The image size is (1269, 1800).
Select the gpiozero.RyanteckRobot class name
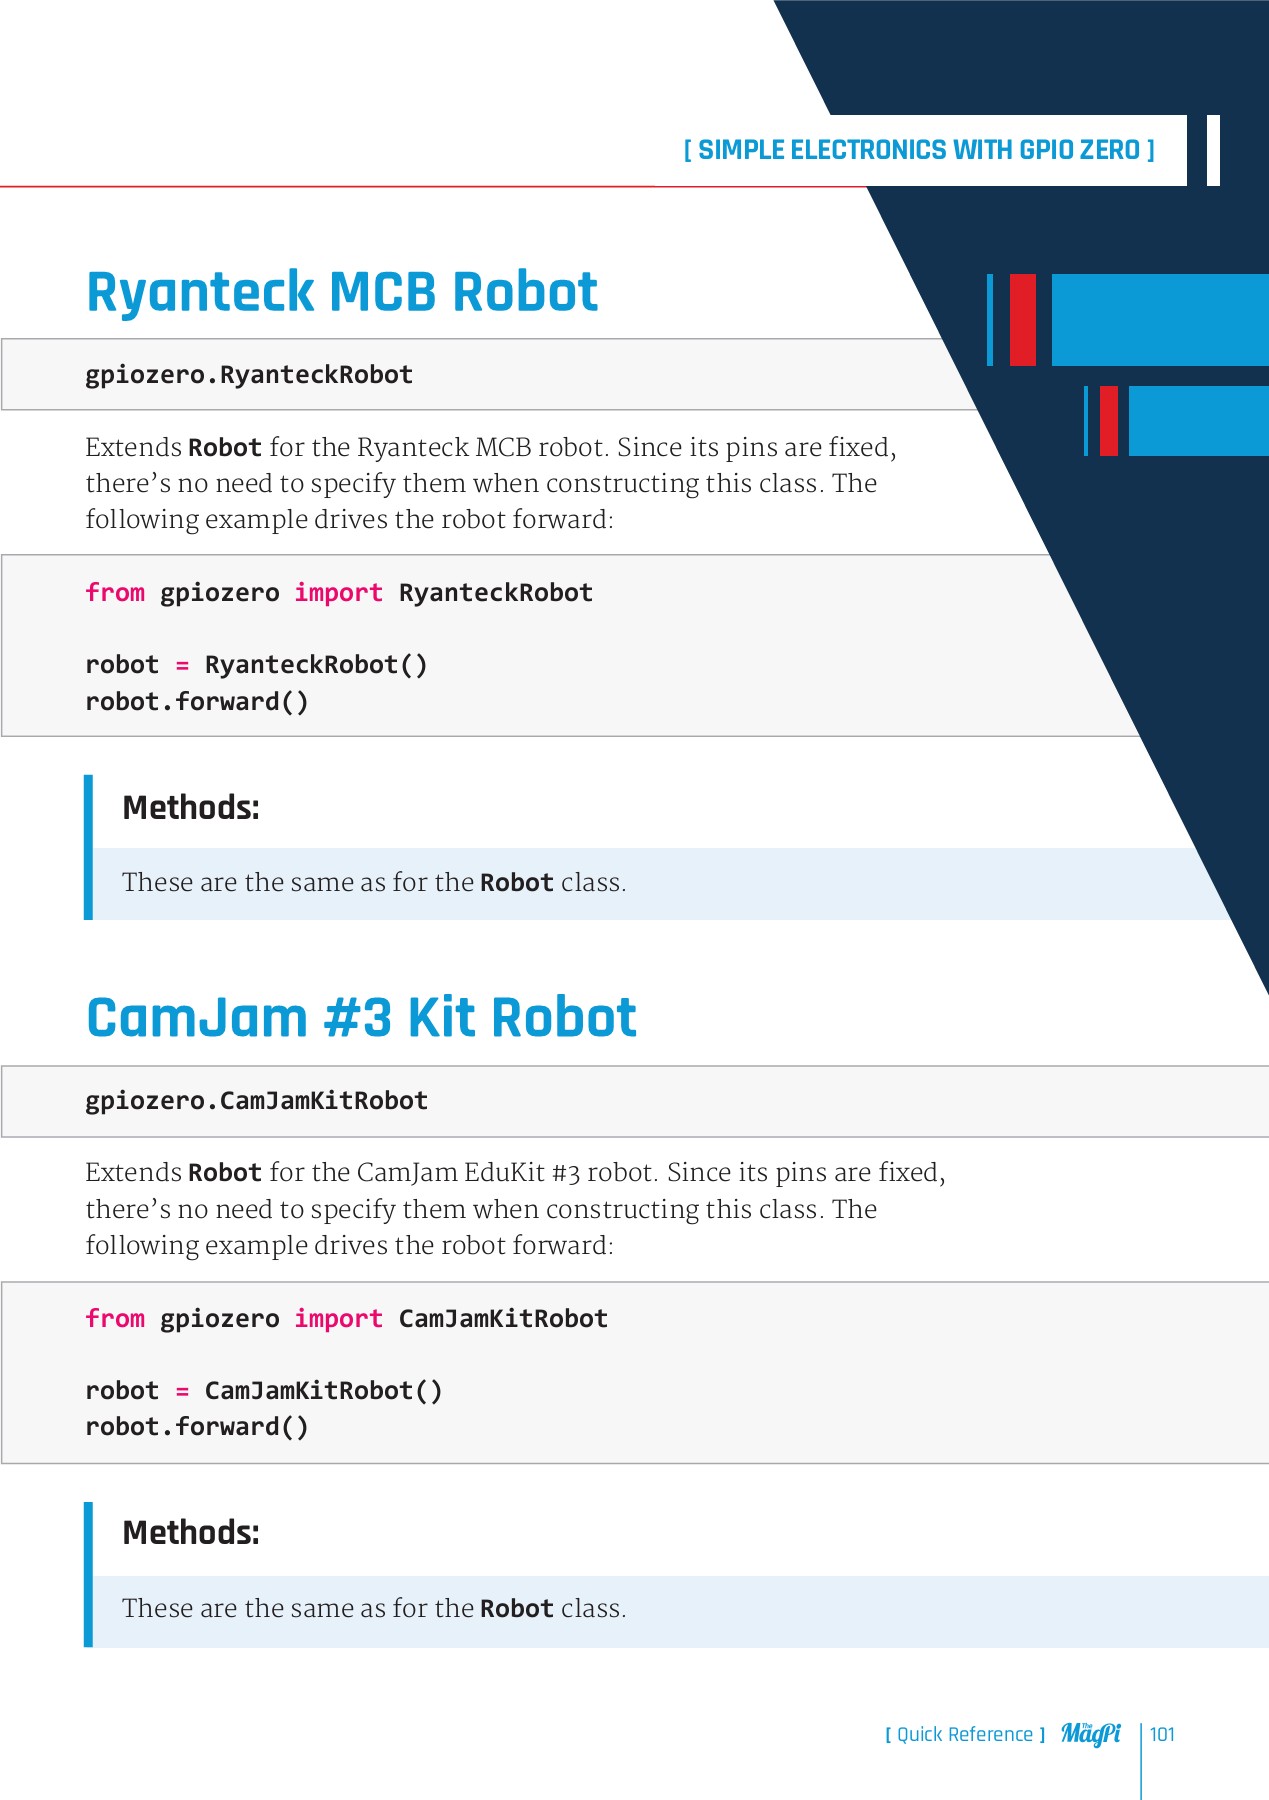pyautogui.click(x=249, y=375)
